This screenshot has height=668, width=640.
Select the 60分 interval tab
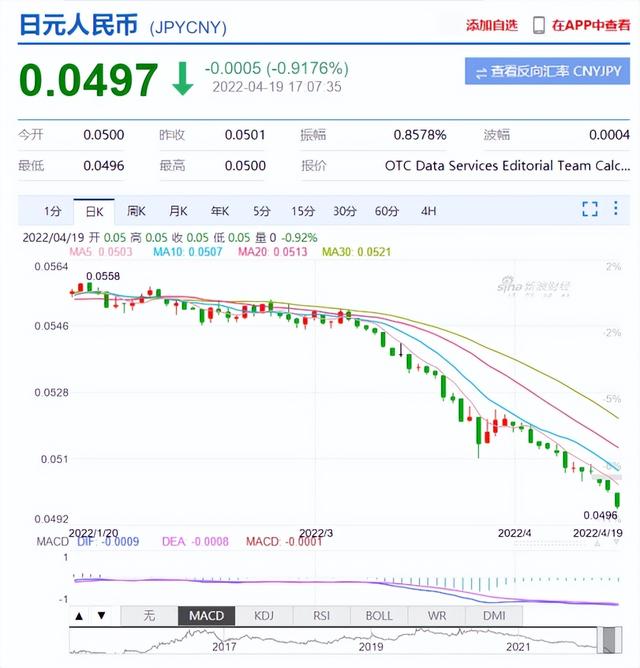click(386, 211)
